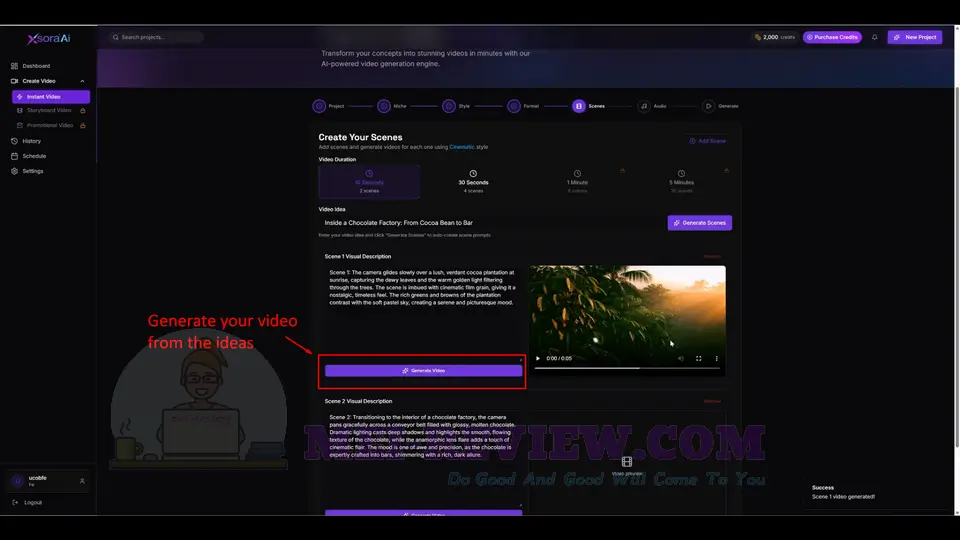Play the Scene 1 video
This screenshot has width=960, height=540.
[x=538, y=359]
